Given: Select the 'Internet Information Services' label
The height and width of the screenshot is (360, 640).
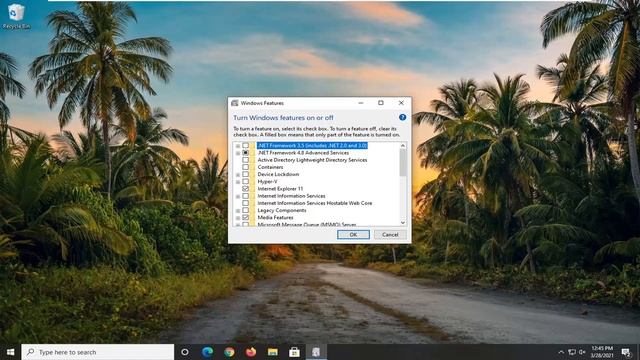Looking at the screenshot, I should tap(291, 196).
